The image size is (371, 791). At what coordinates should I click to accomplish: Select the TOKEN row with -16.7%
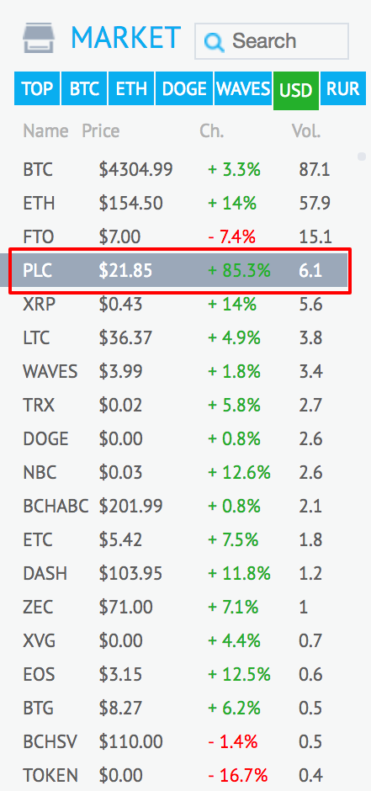[181, 774]
